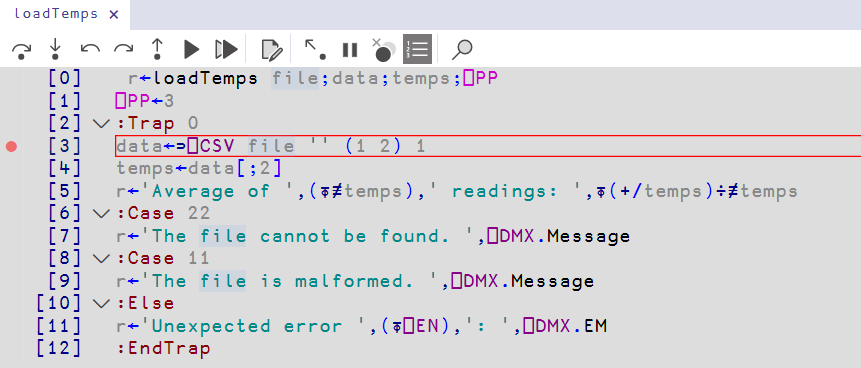Click '⎕PP←3' on line 1
Image resolution: width=861 pixels, height=368 pixels.
145,101
